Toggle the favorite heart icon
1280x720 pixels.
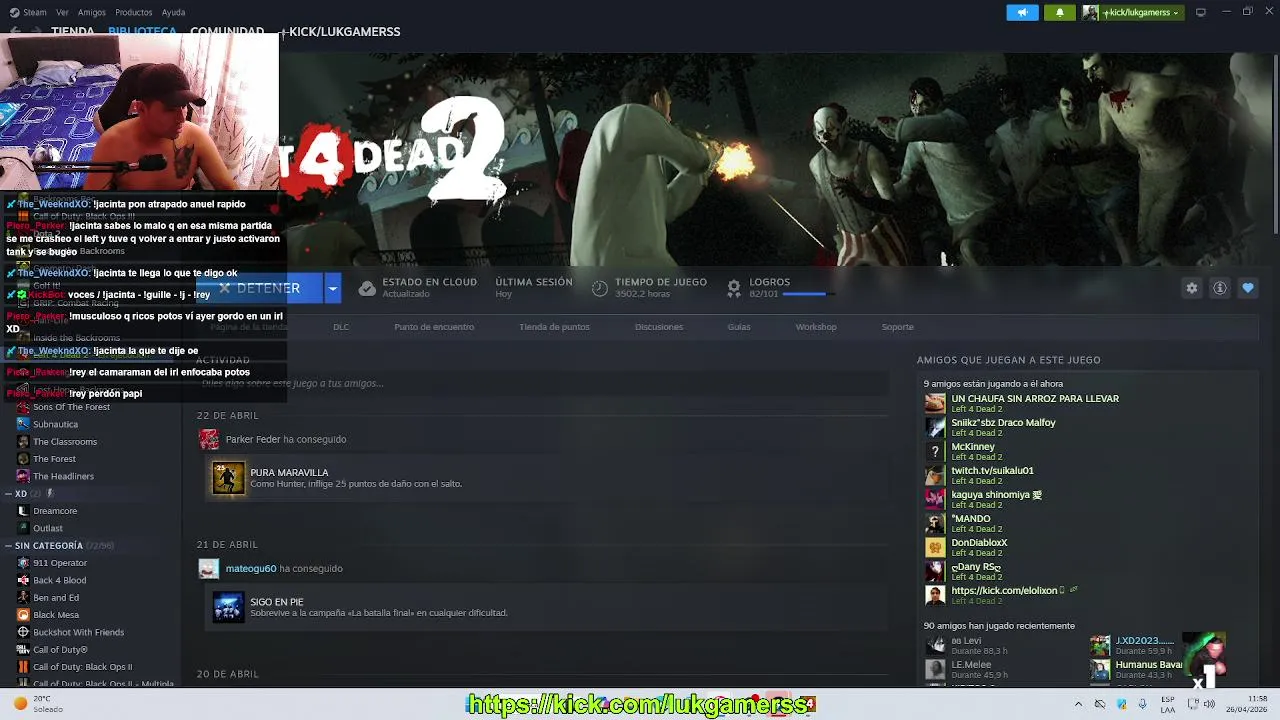click(1247, 288)
